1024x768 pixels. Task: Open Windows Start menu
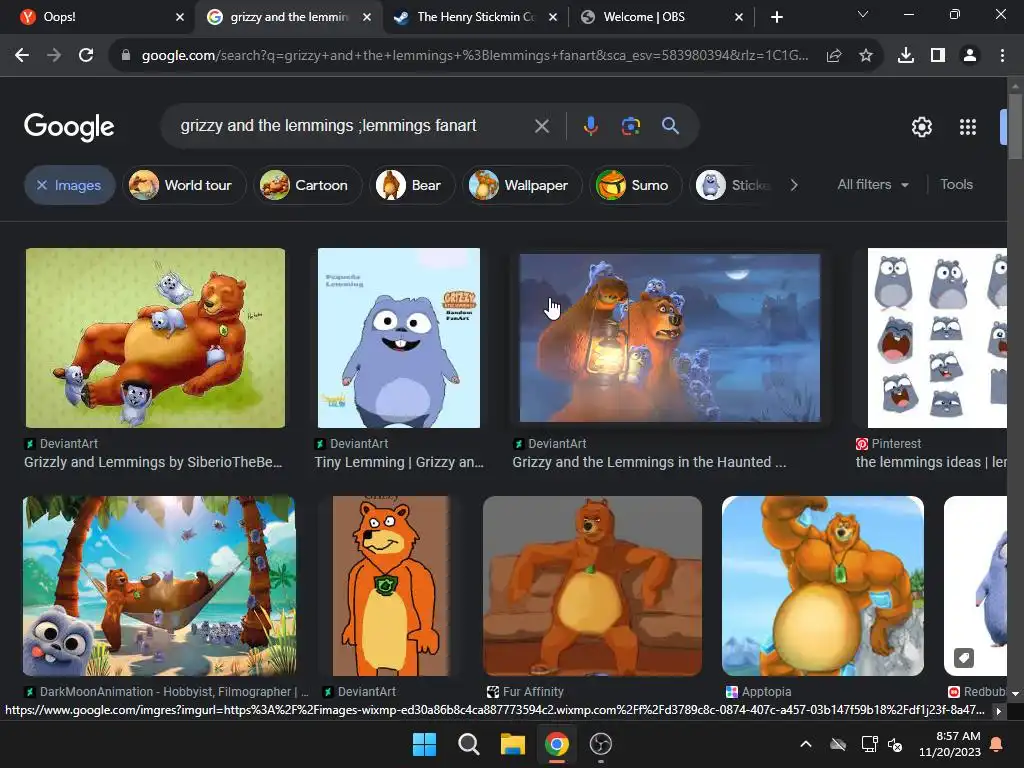pos(424,744)
